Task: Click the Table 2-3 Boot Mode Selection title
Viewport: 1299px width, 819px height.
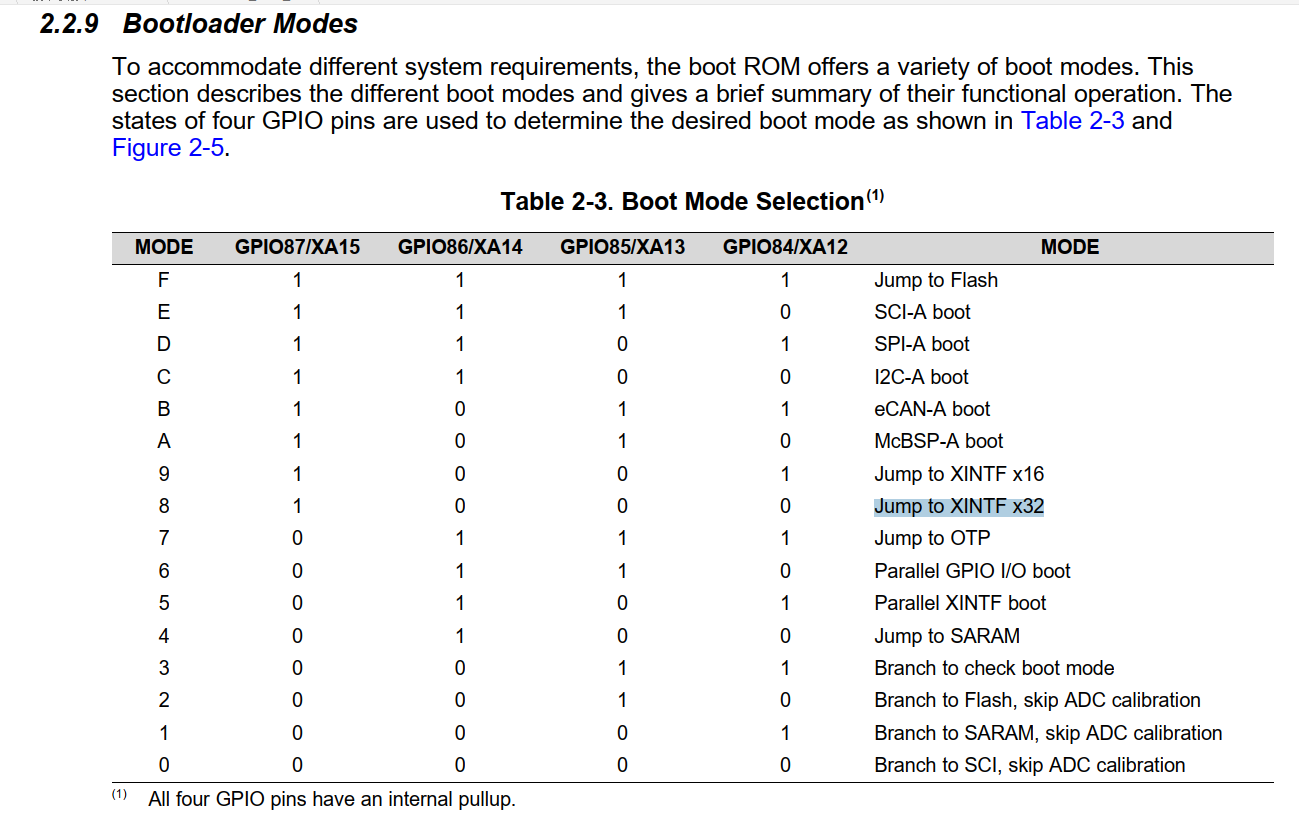Action: [682, 202]
